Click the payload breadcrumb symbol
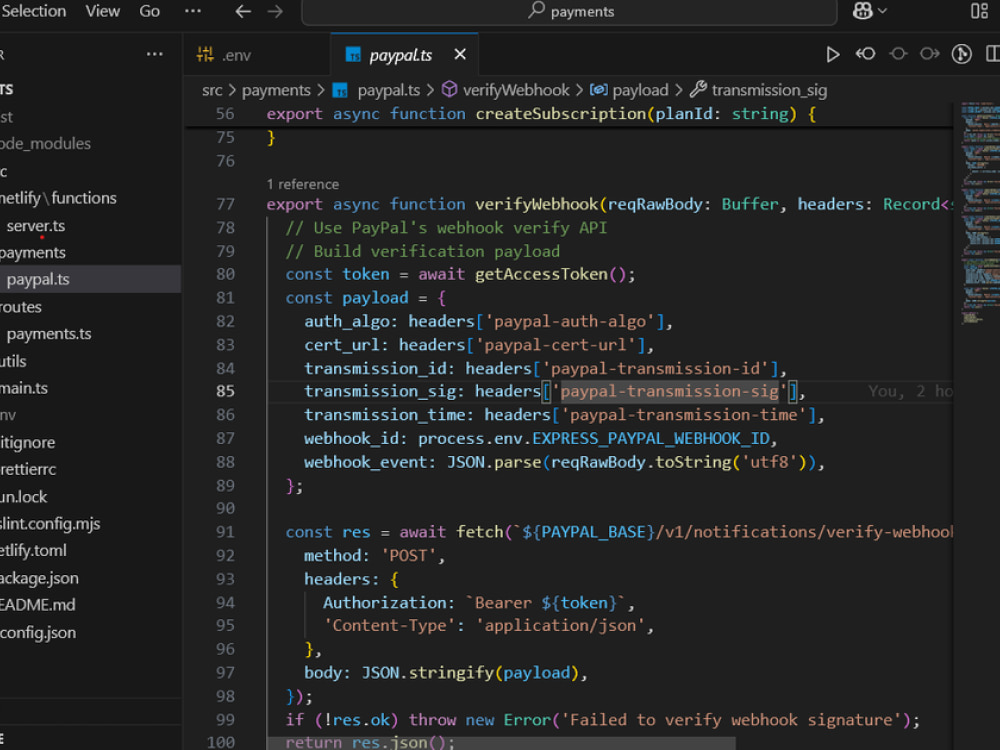Image resolution: width=1000 pixels, height=750 pixels. [640, 90]
